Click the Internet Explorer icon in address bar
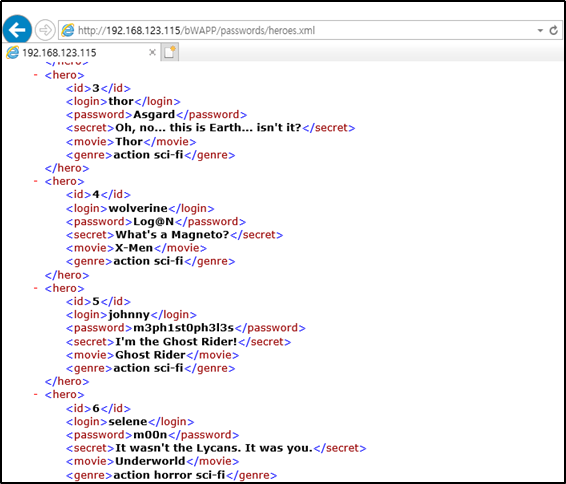Viewport: 566px width, 484px height. click(68, 30)
